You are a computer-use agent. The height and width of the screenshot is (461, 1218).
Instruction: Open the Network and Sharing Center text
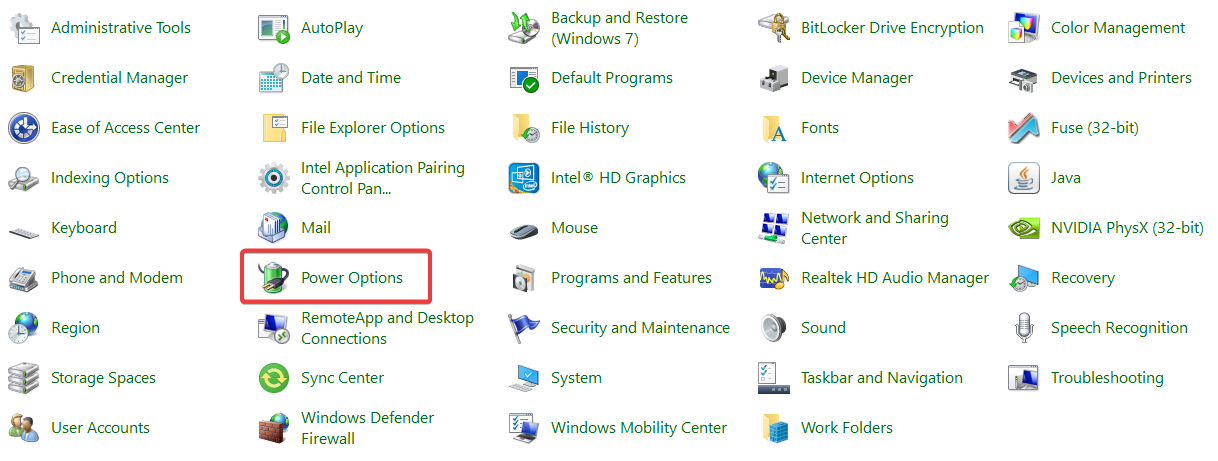pos(875,228)
